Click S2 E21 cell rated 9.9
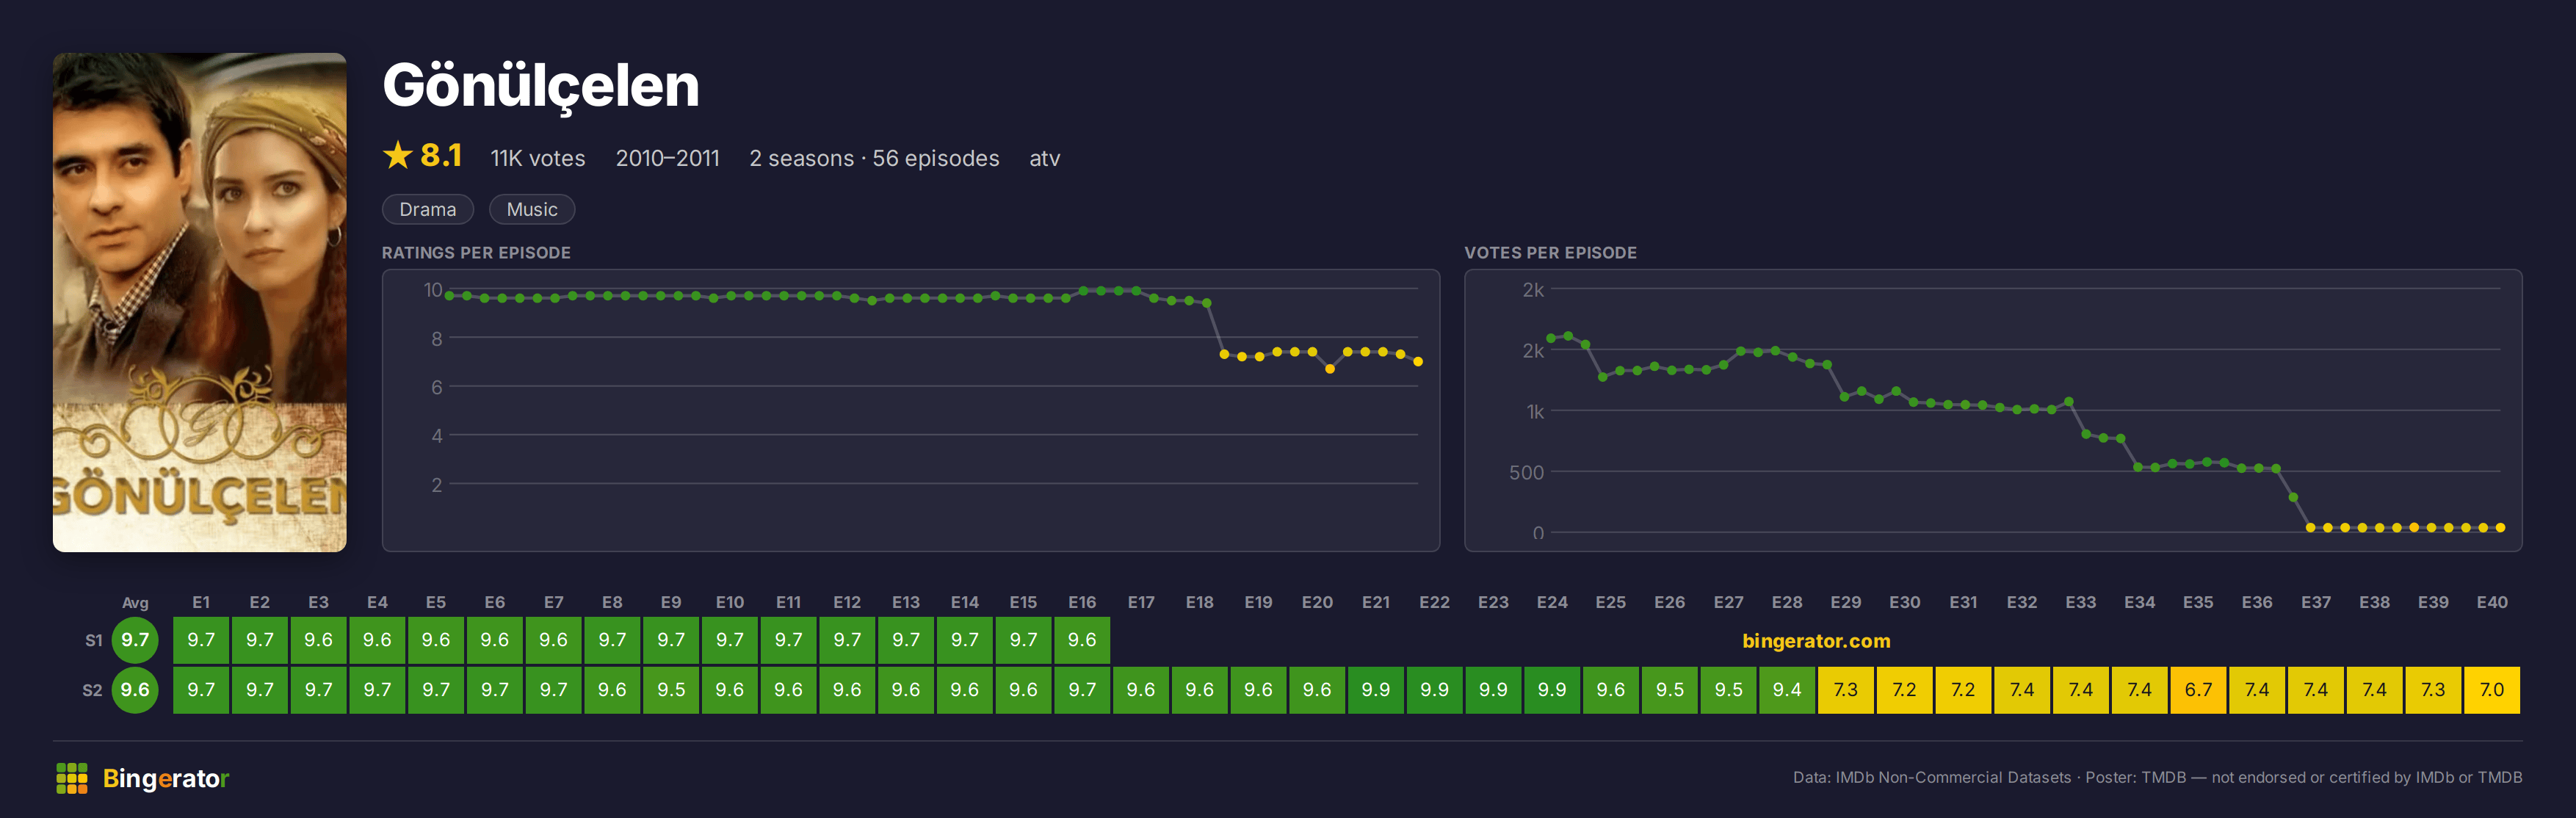Image resolution: width=2576 pixels, height=818 pixels. coord(1376,690)
